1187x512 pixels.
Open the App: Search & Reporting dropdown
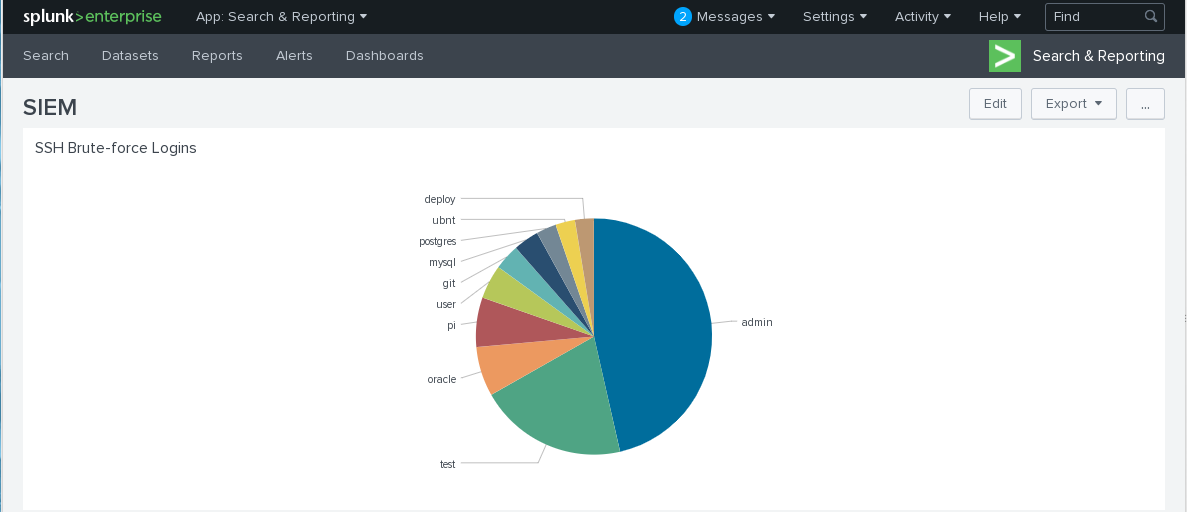(281, 16)
